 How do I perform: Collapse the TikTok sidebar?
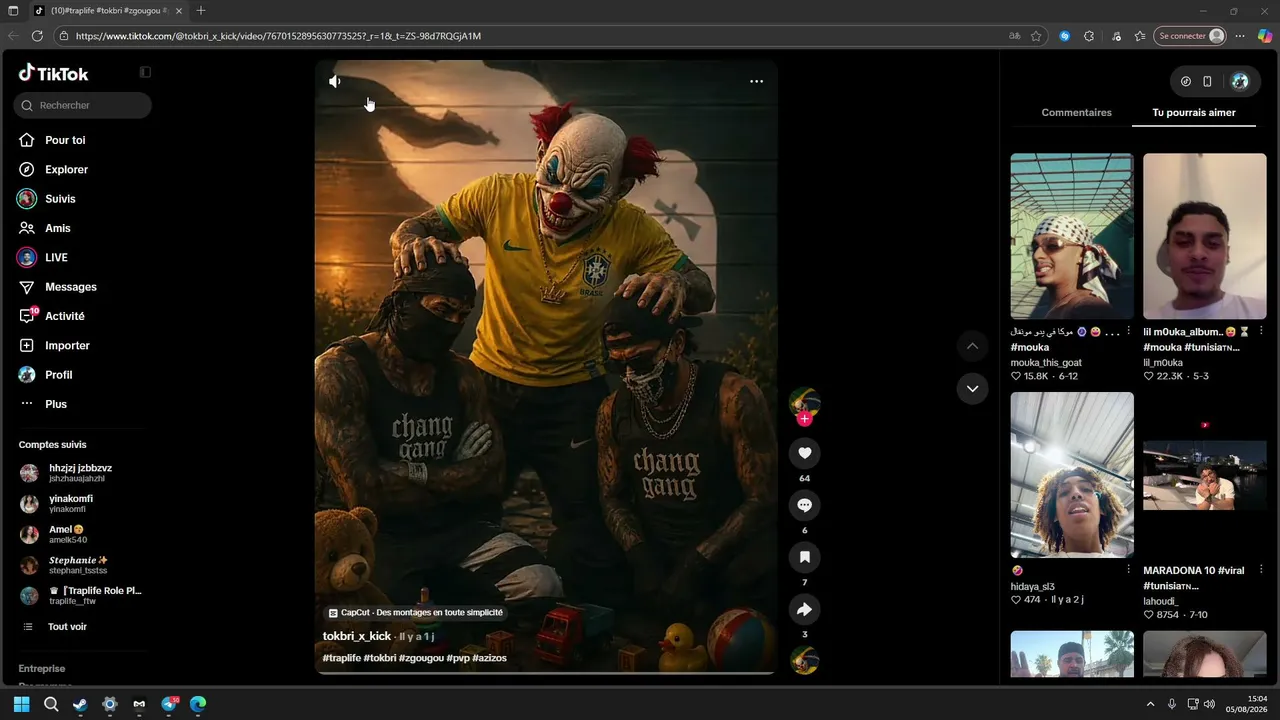pyautogui.click(x=145, y=72)
